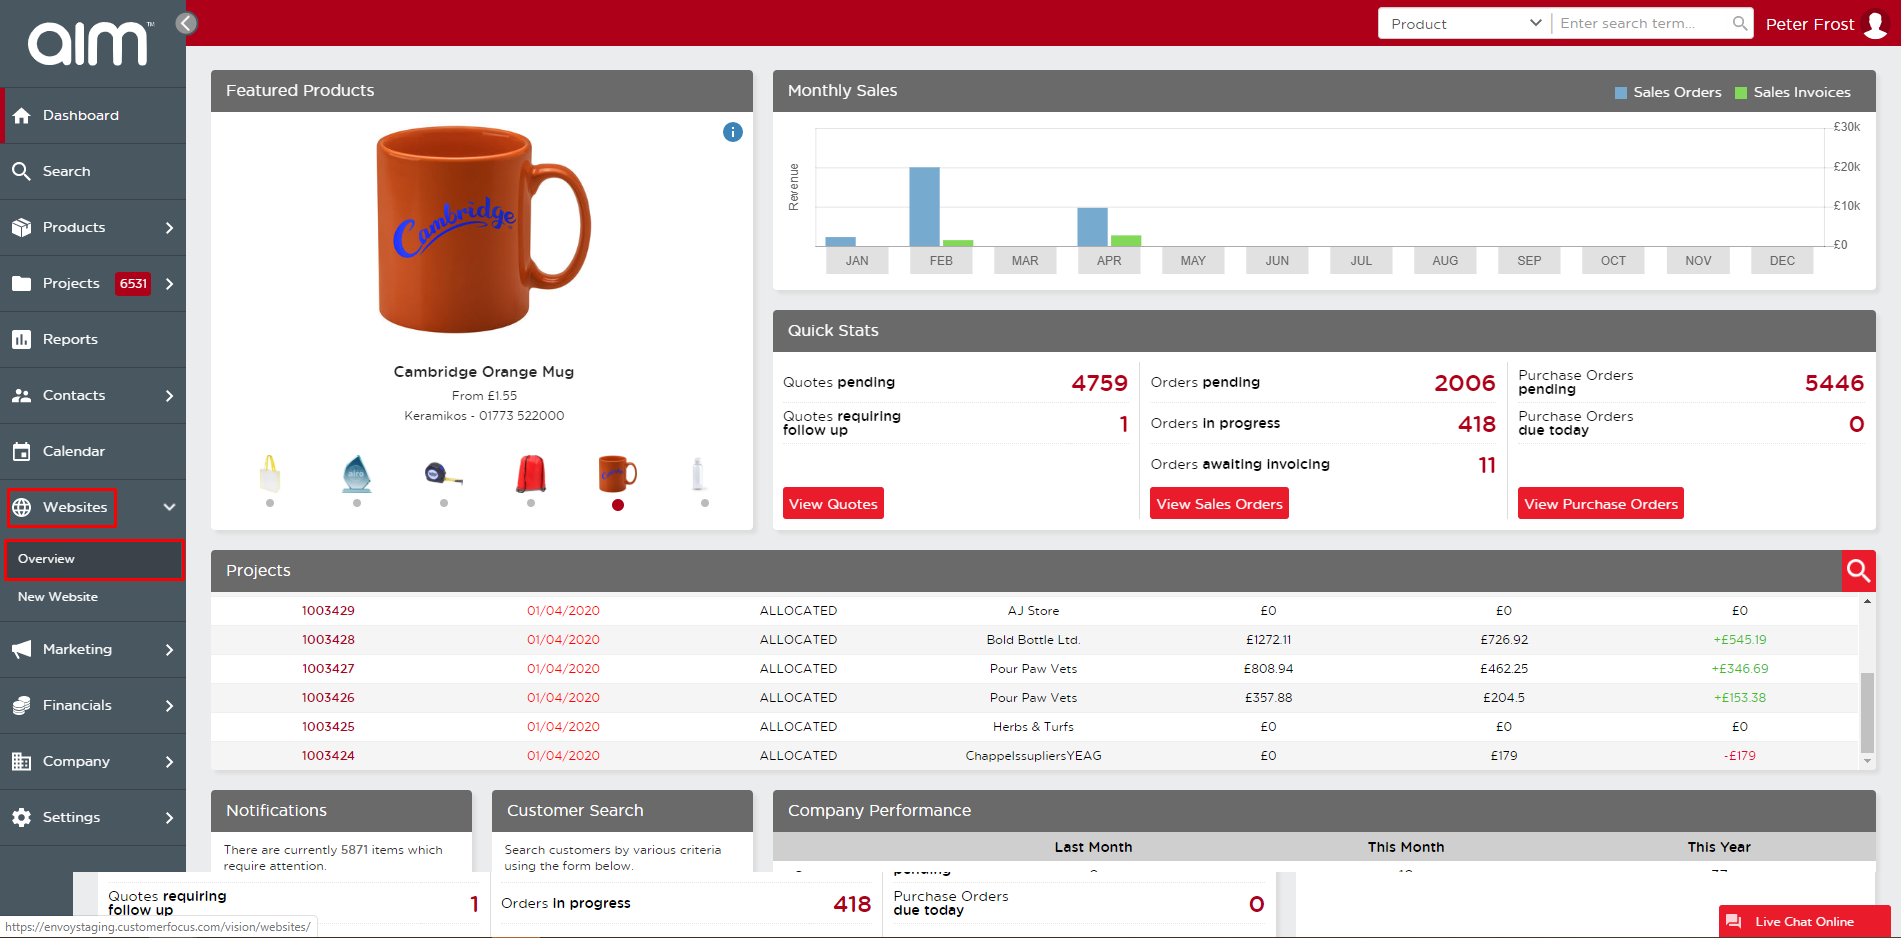Click the featured product info icon
1901x938 pixels.
coord(733,132)
